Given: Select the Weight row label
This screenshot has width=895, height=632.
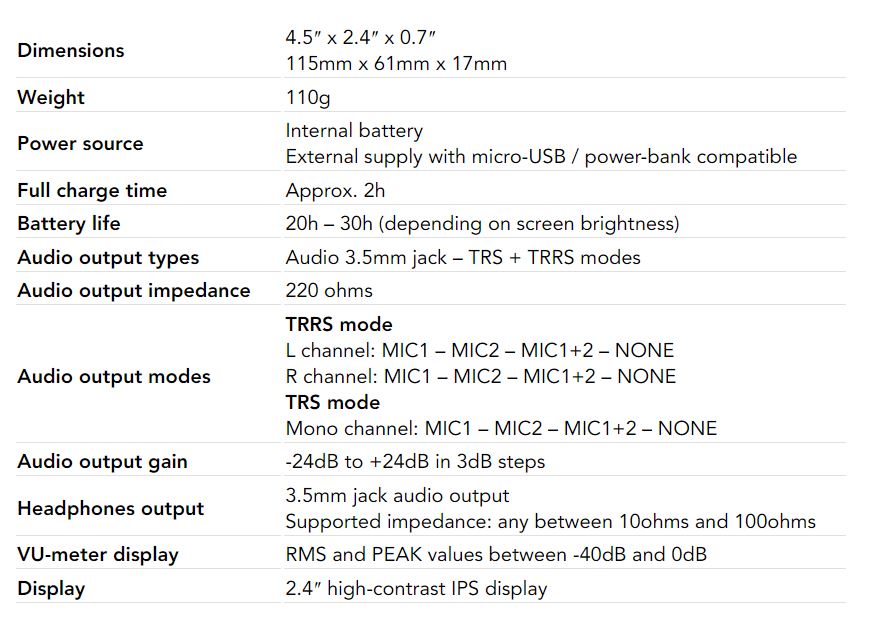Looking at the screenshot, I should coord(51,97).
